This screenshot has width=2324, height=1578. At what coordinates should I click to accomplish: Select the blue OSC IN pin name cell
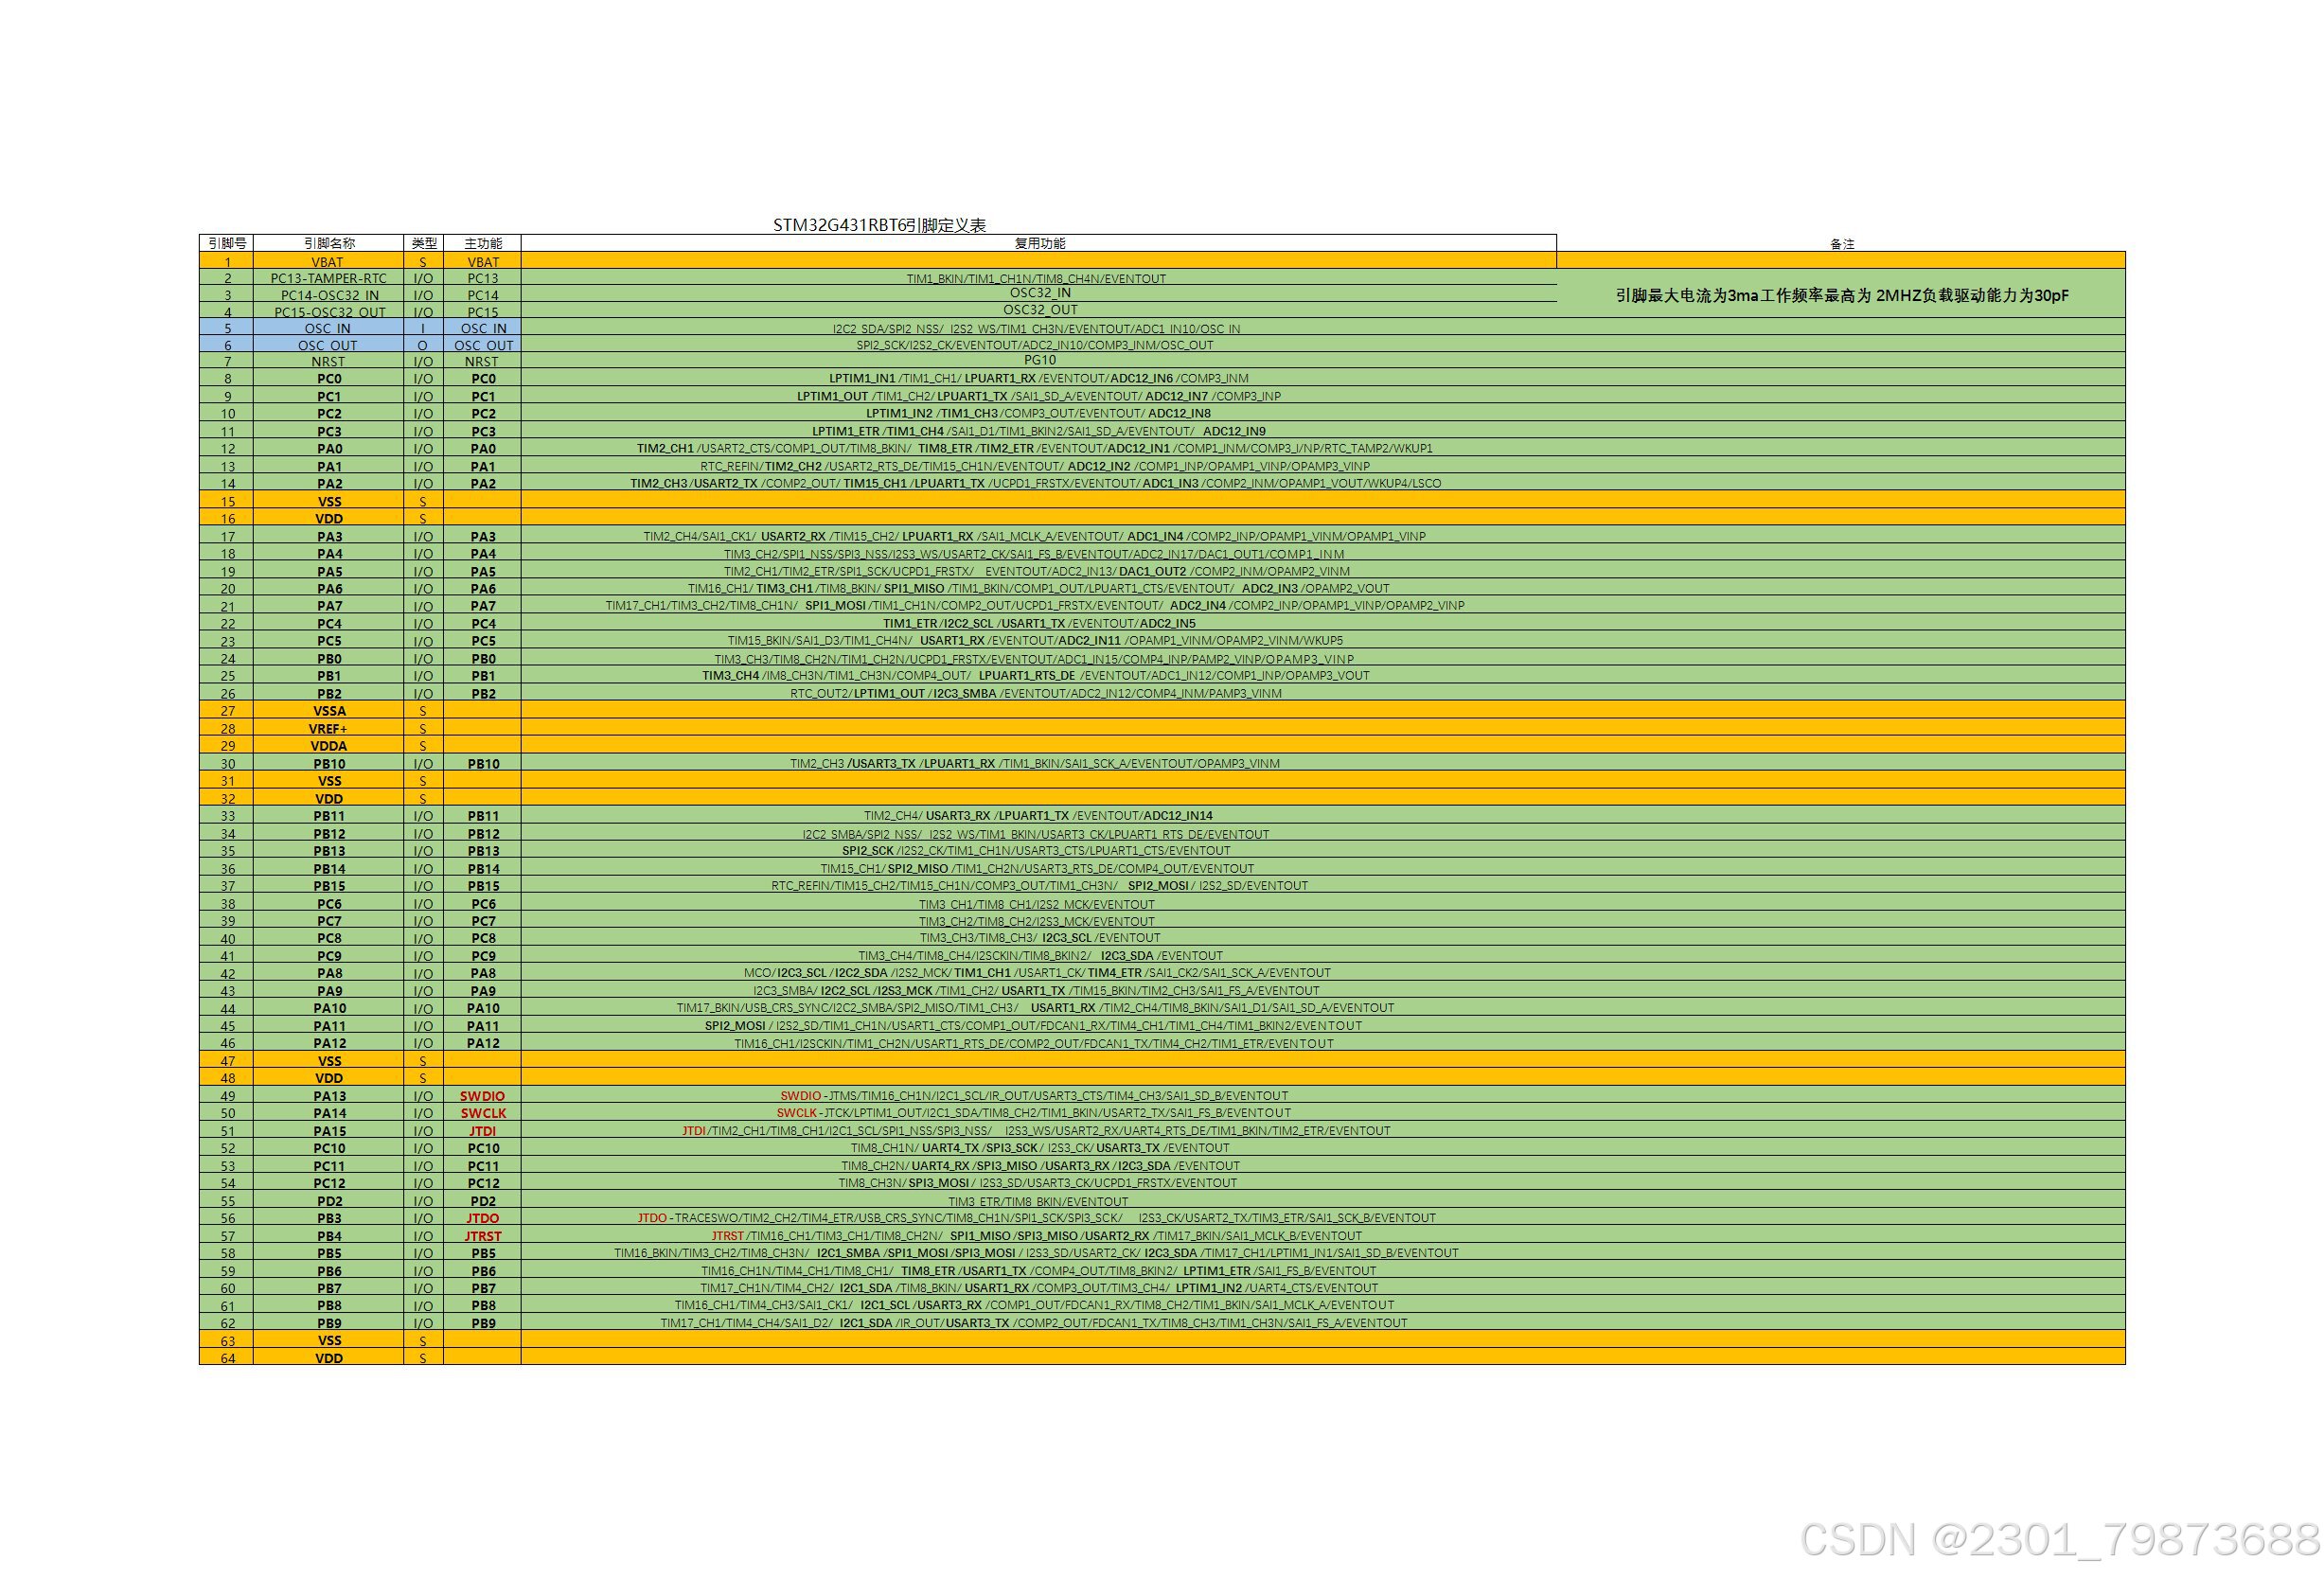328,329
